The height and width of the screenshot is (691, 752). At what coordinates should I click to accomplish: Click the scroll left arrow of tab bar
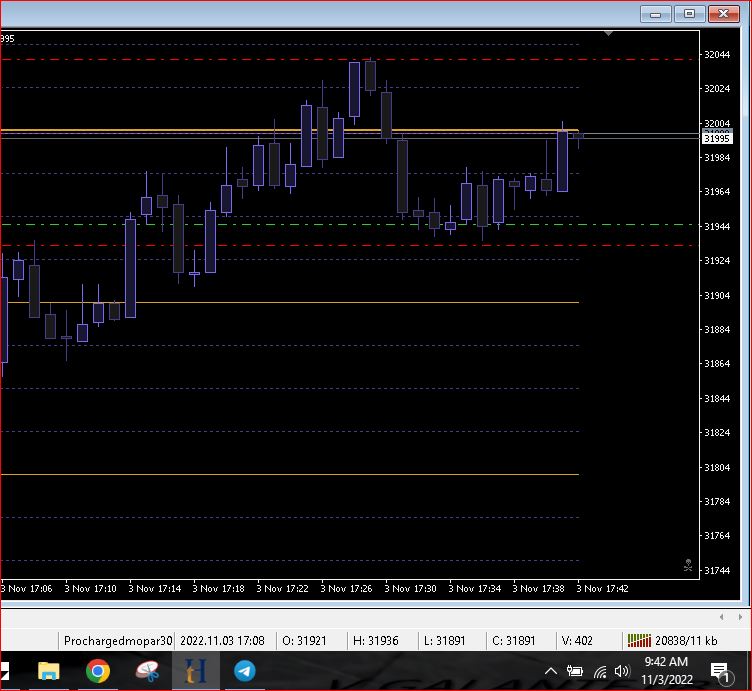pyautogui.click(x=721, y=616)
